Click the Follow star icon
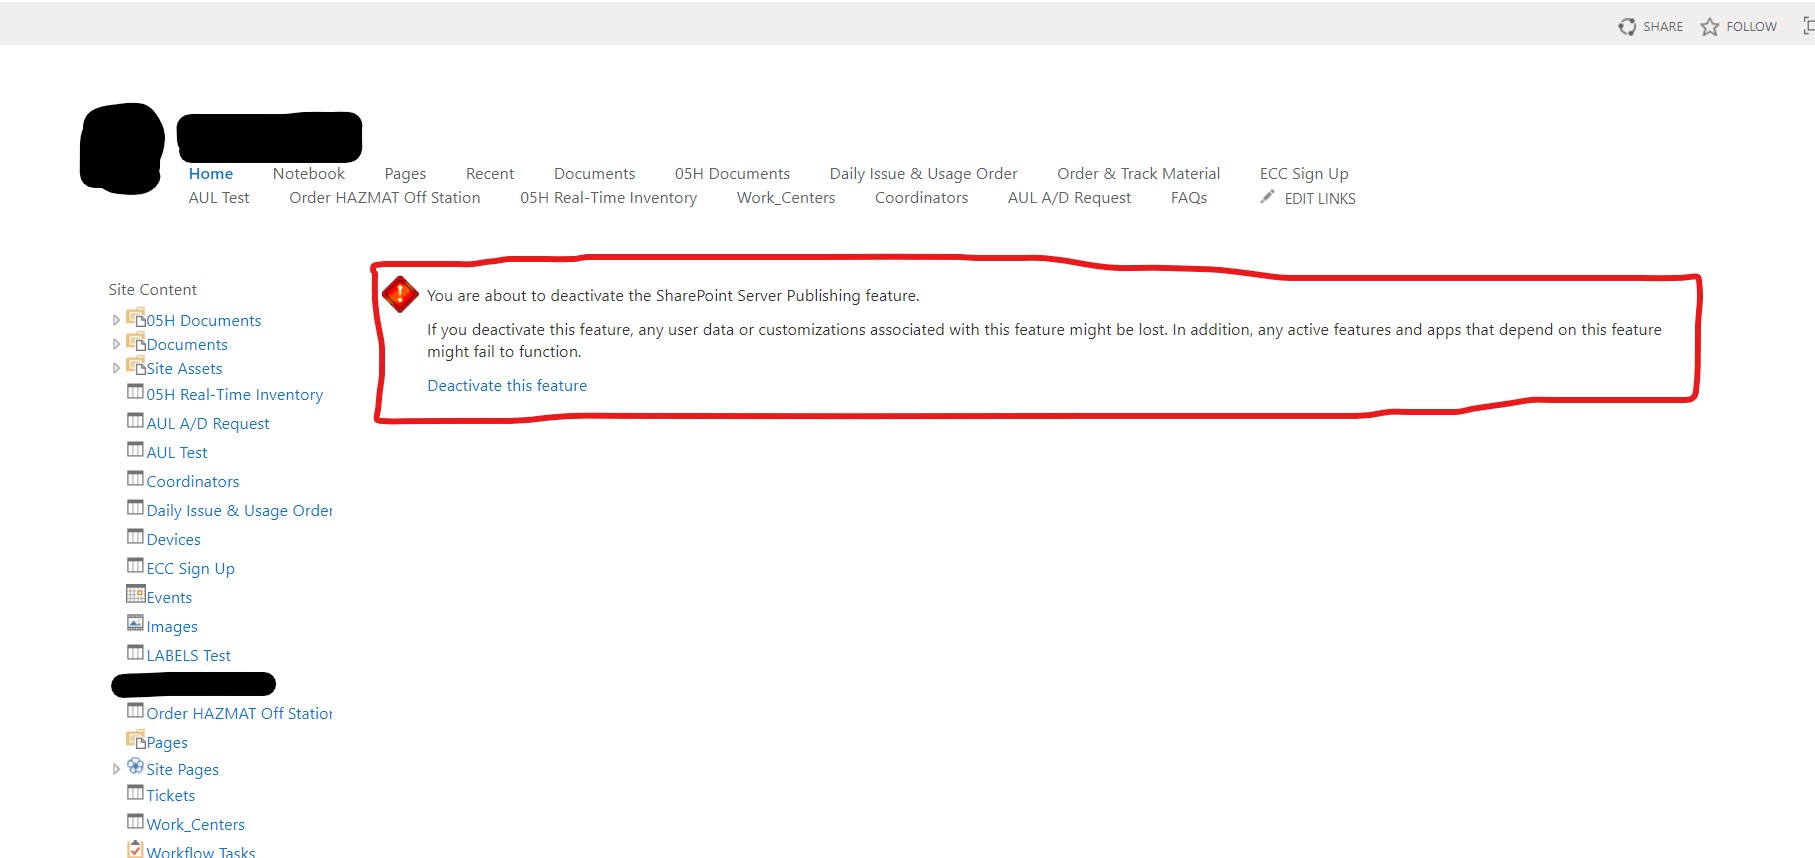Screen dimensions: 1815x858 coord(1710,27)
